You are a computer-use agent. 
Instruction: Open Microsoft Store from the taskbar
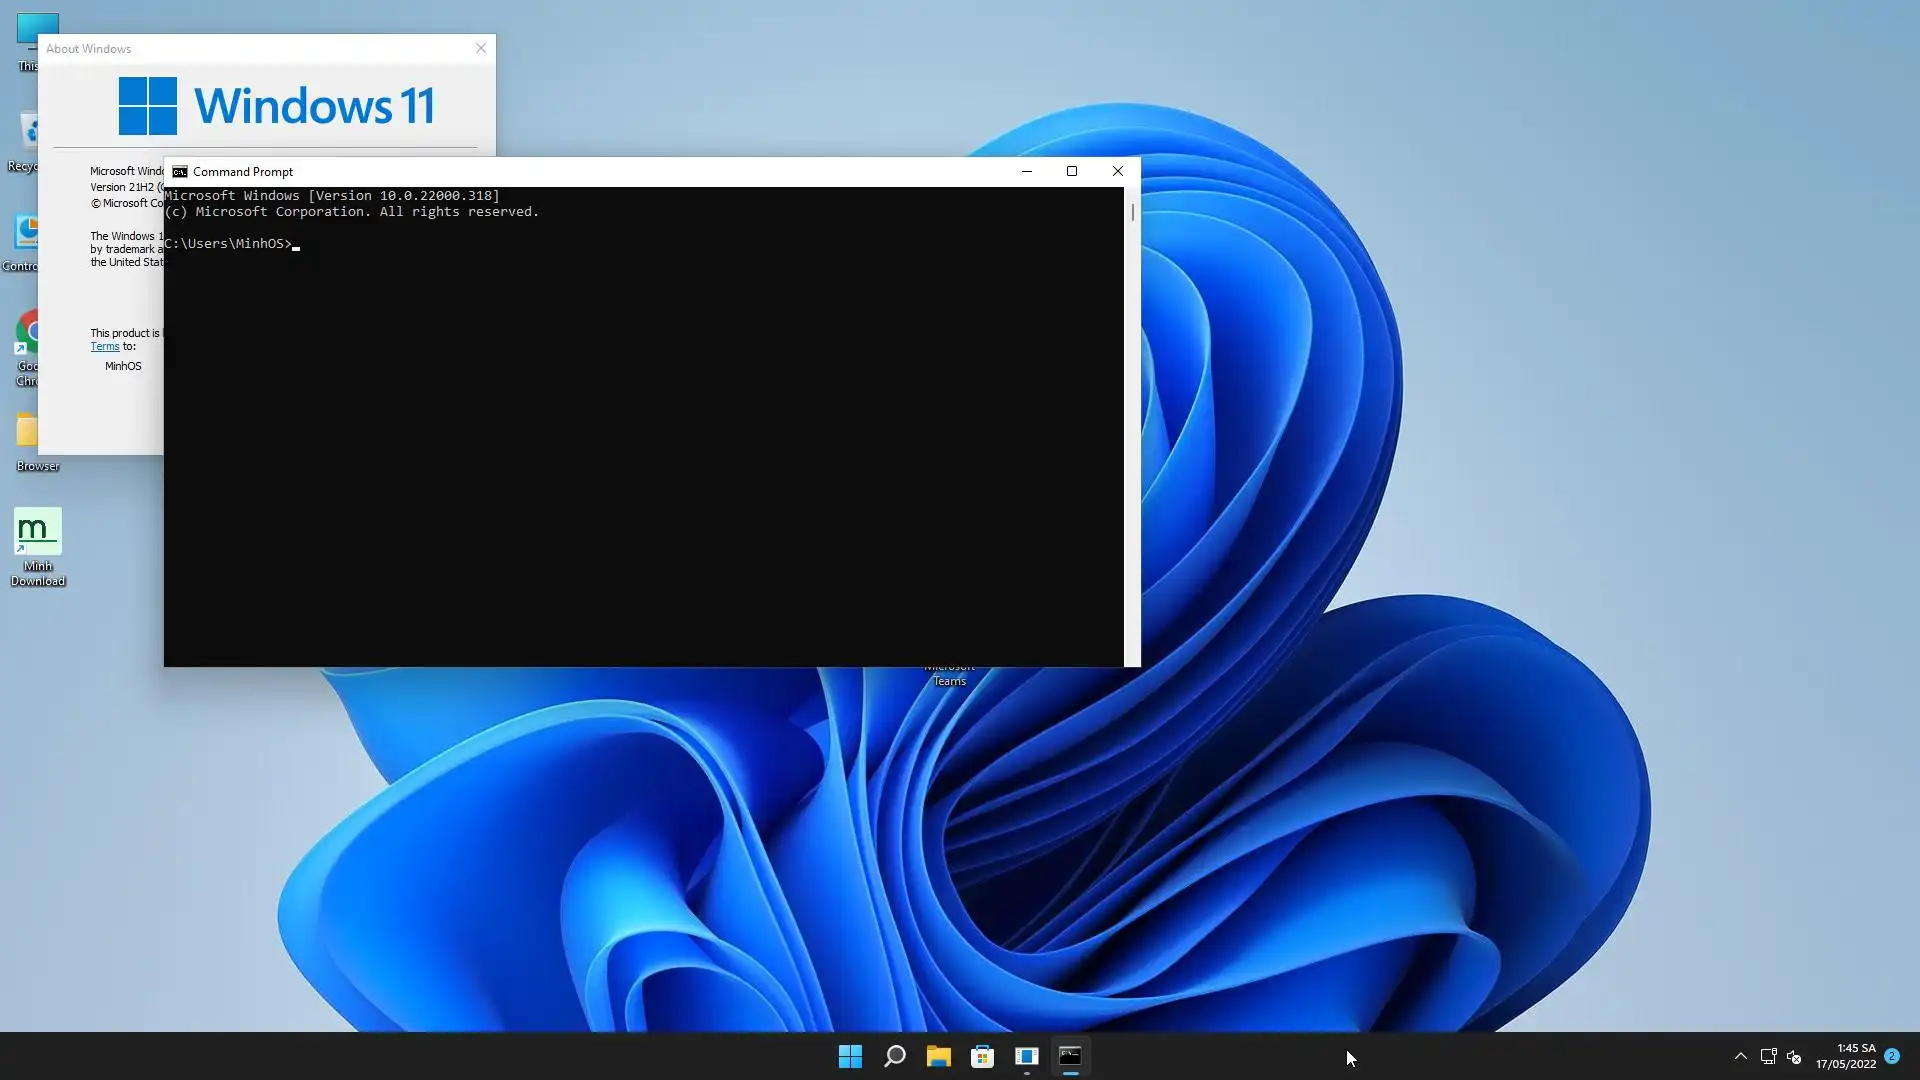click(x=982, y=1056)
